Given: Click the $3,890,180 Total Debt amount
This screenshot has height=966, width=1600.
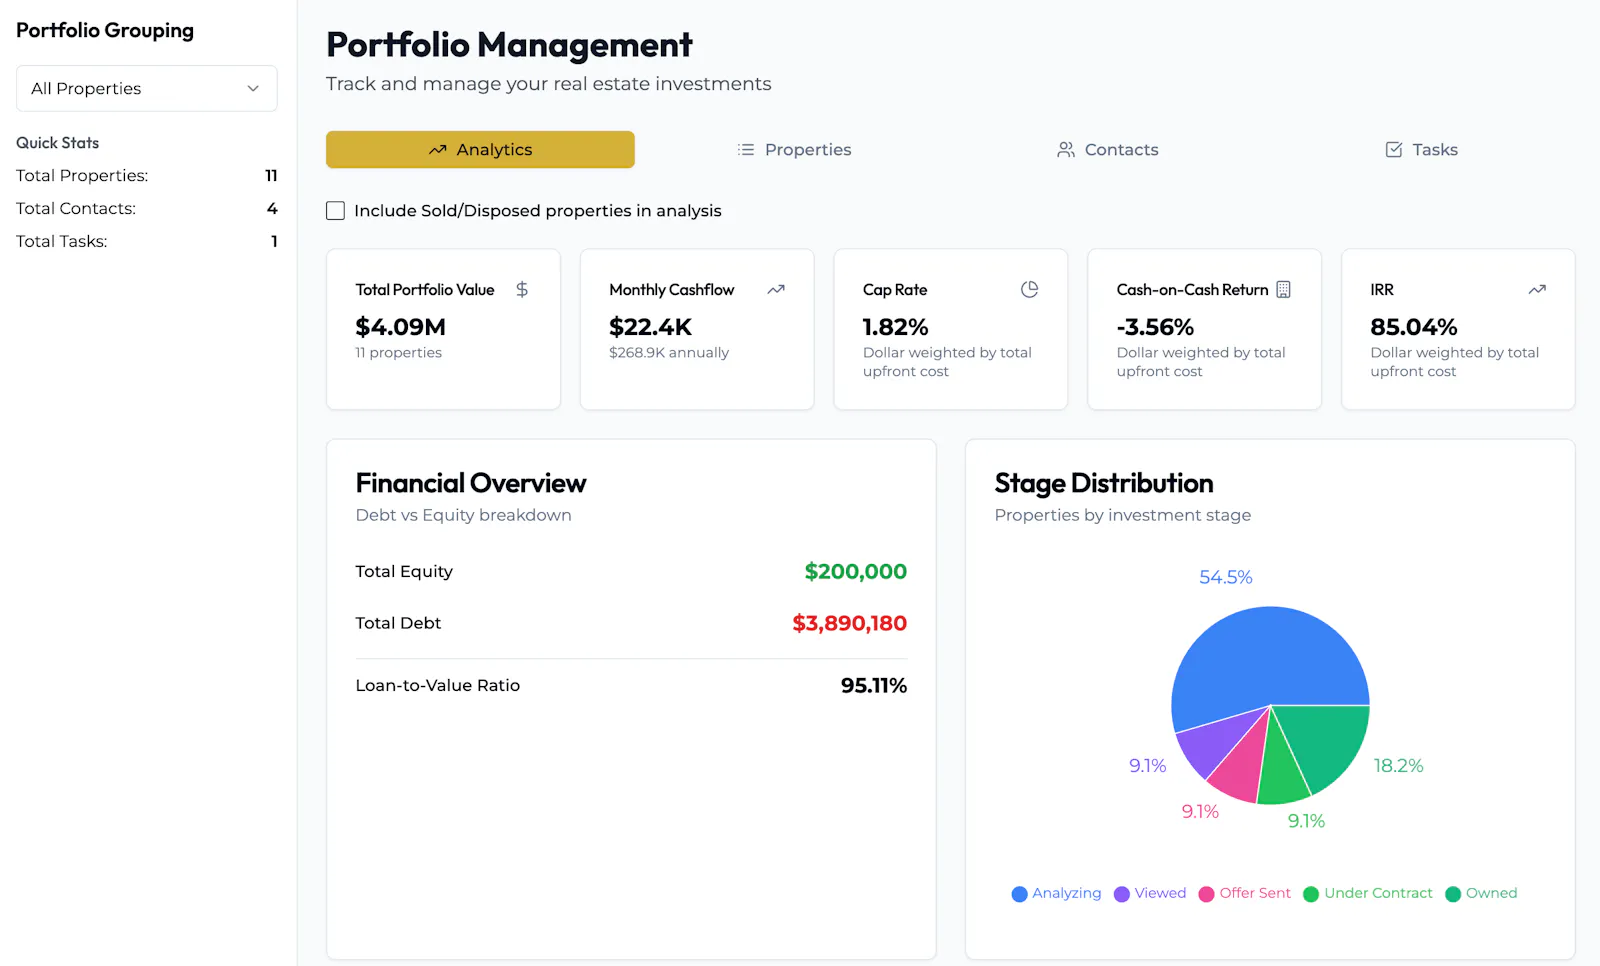Looking at the screenshot, I should [x=849, y=624].
